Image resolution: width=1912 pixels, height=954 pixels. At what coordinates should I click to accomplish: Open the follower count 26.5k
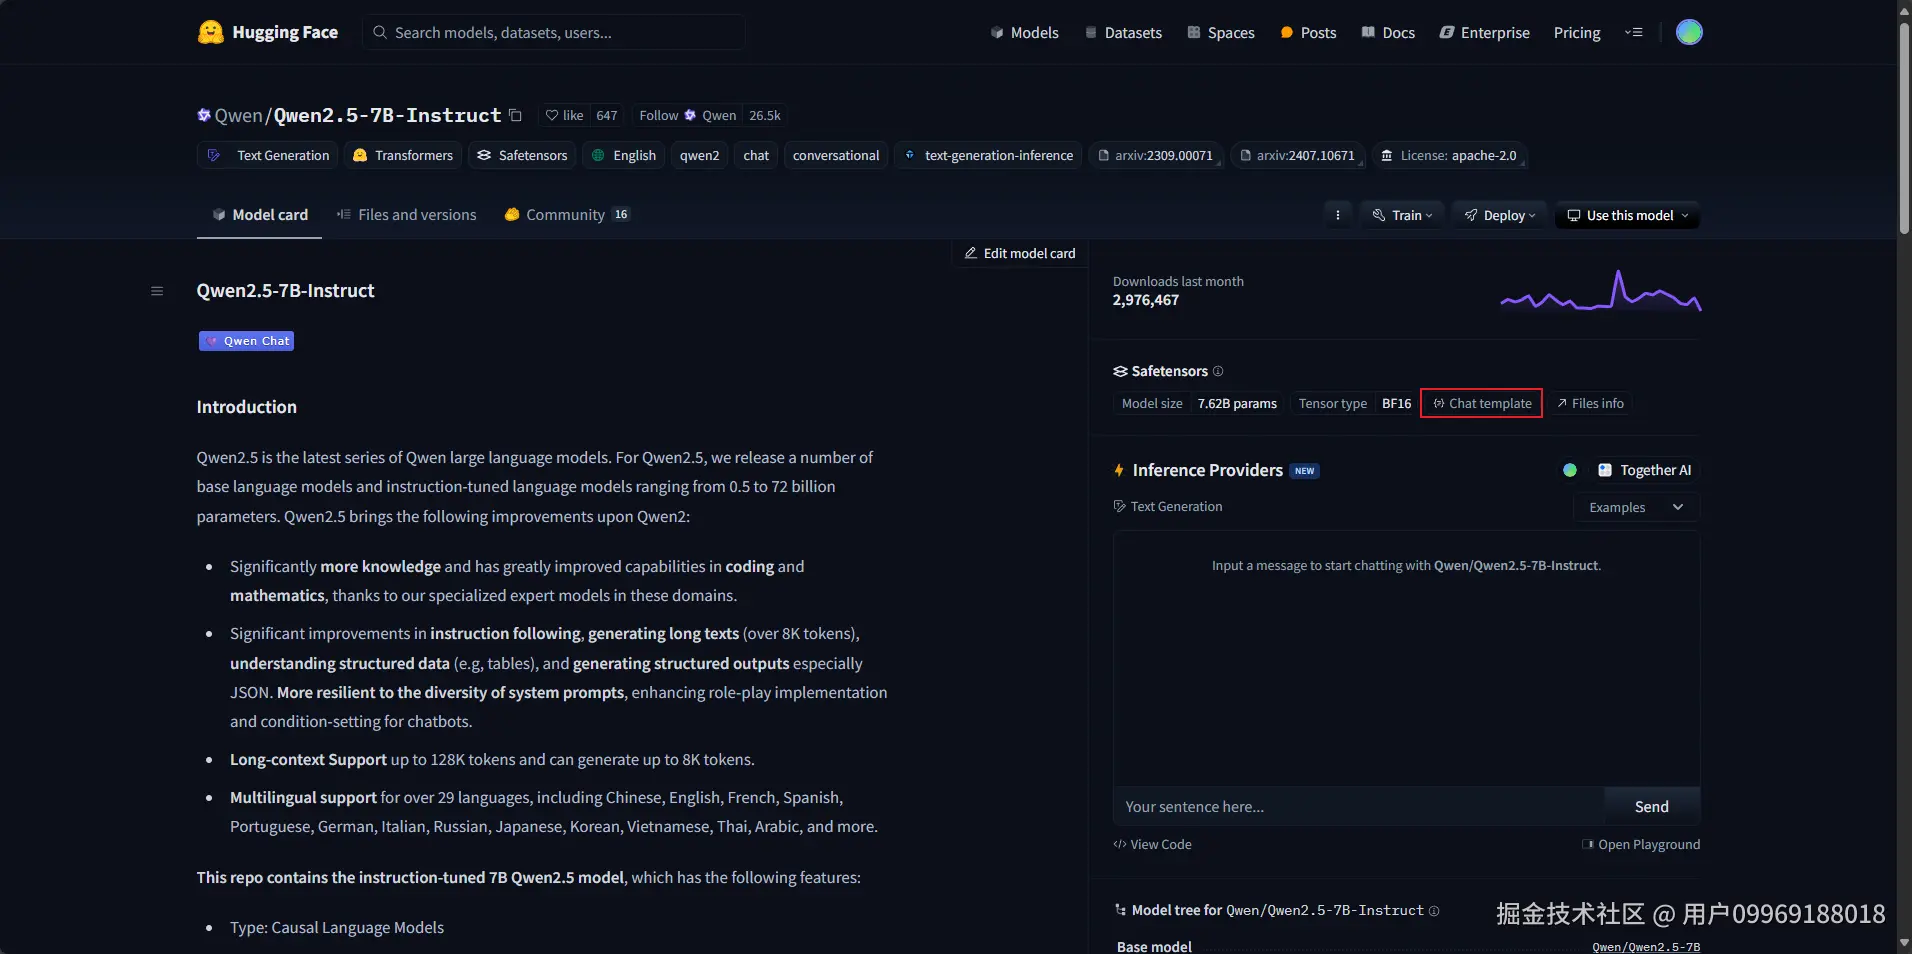point(765,115)
